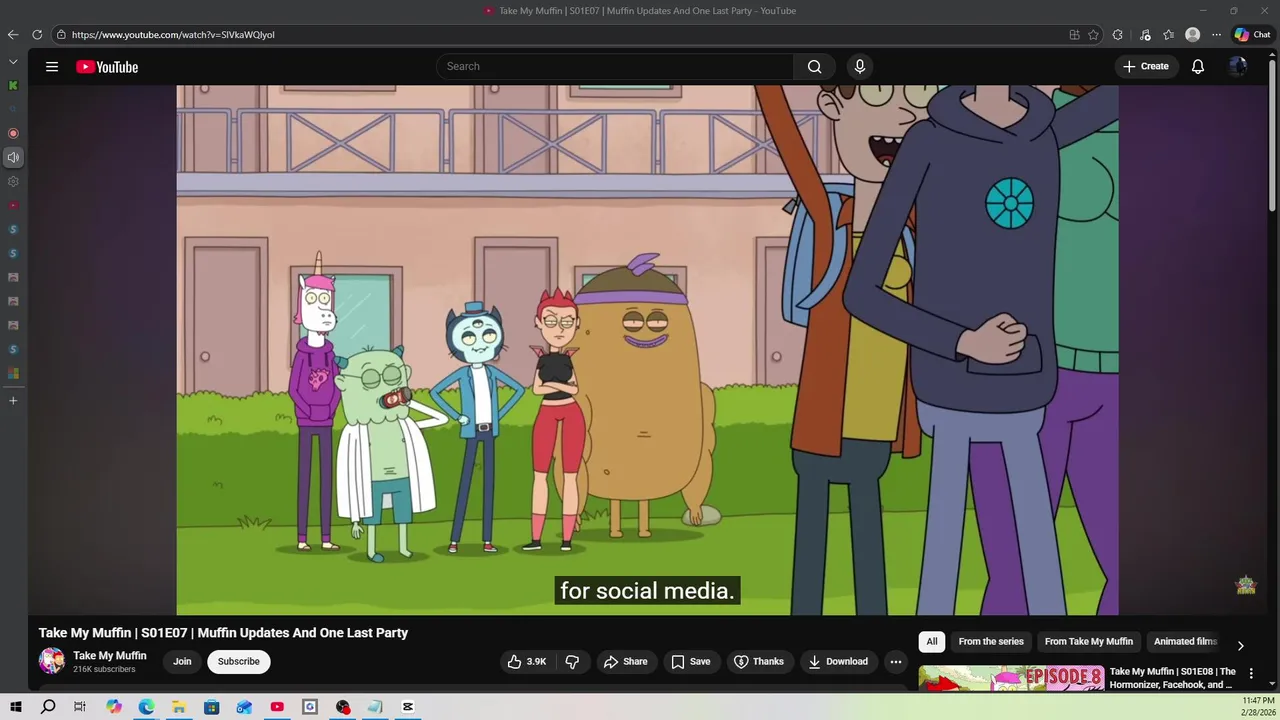Screen dimensions: 1280x720
Task: Pause video by clicking the player
Action: click(647, 350)
